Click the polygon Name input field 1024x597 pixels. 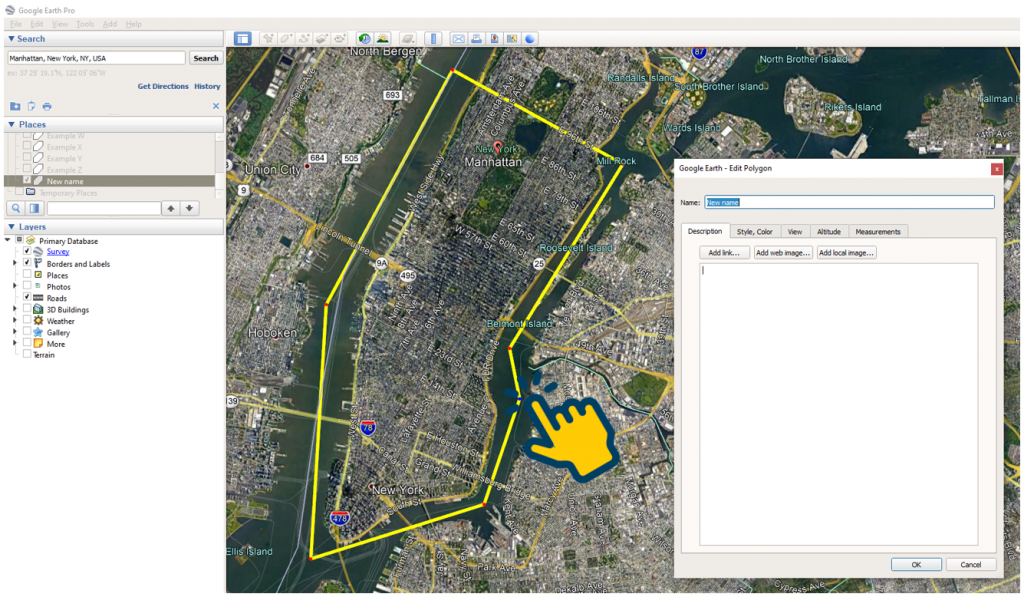click(848, 202)
